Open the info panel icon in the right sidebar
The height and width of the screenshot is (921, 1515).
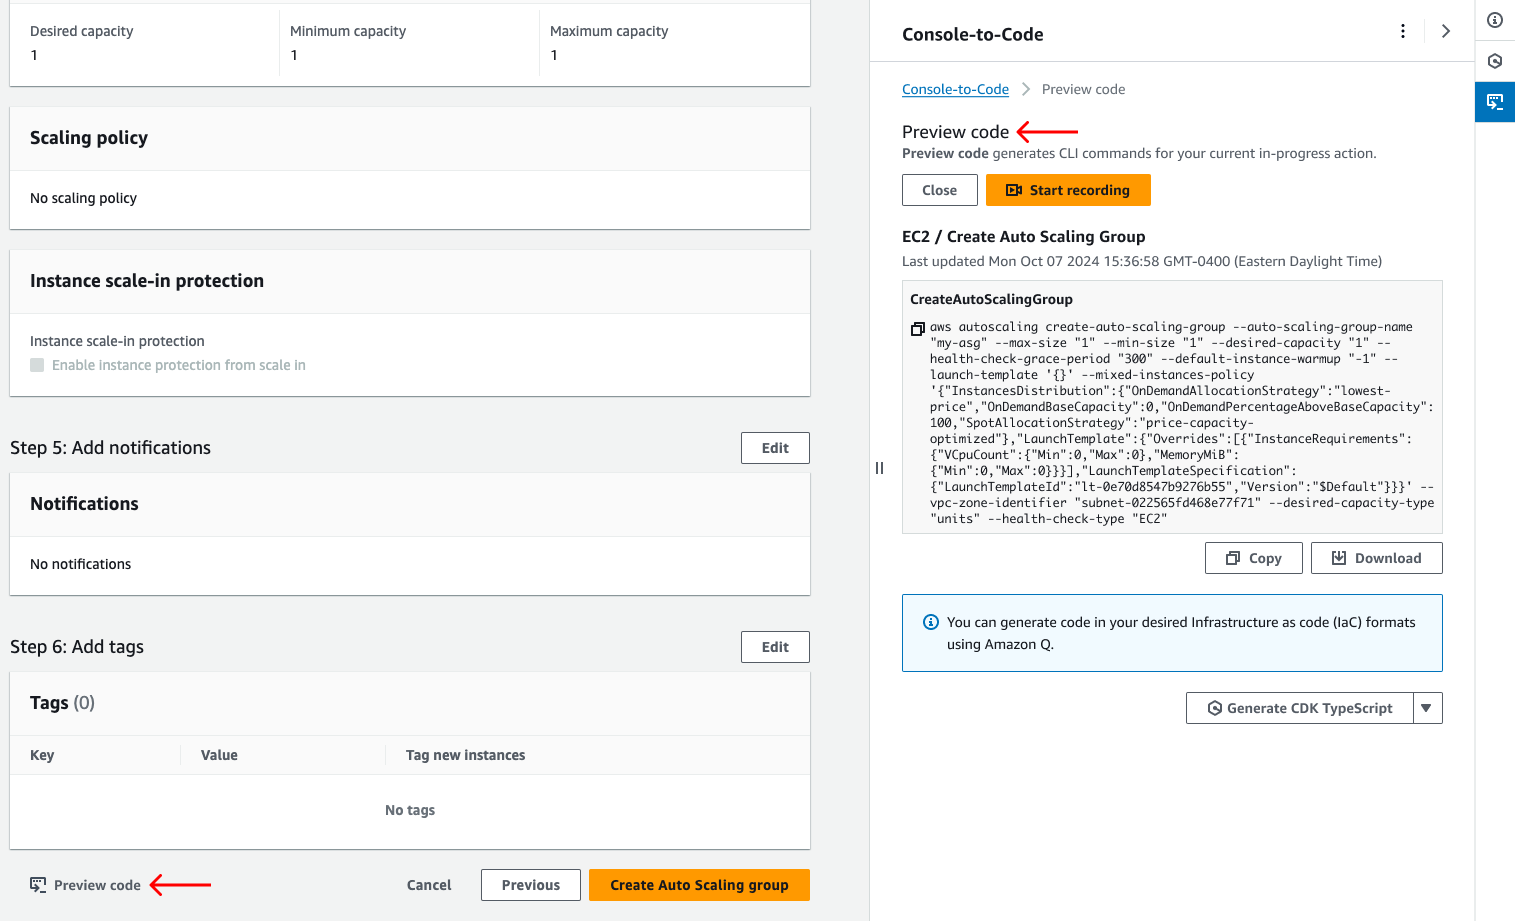tap(1495, 20)
